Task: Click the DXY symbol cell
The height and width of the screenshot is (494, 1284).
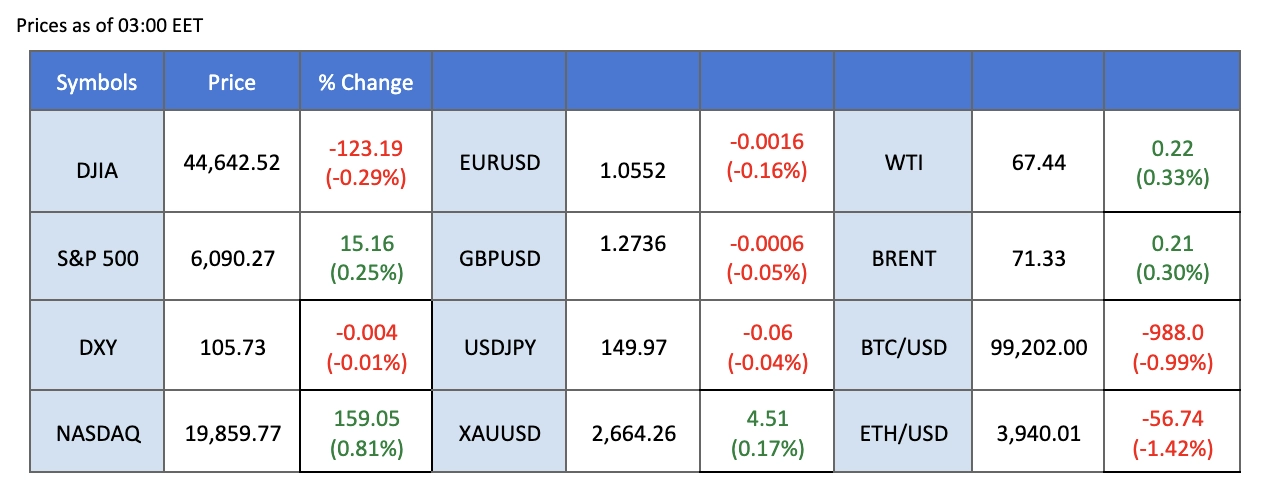Action: pyautogui.click(x=97, y=347)
